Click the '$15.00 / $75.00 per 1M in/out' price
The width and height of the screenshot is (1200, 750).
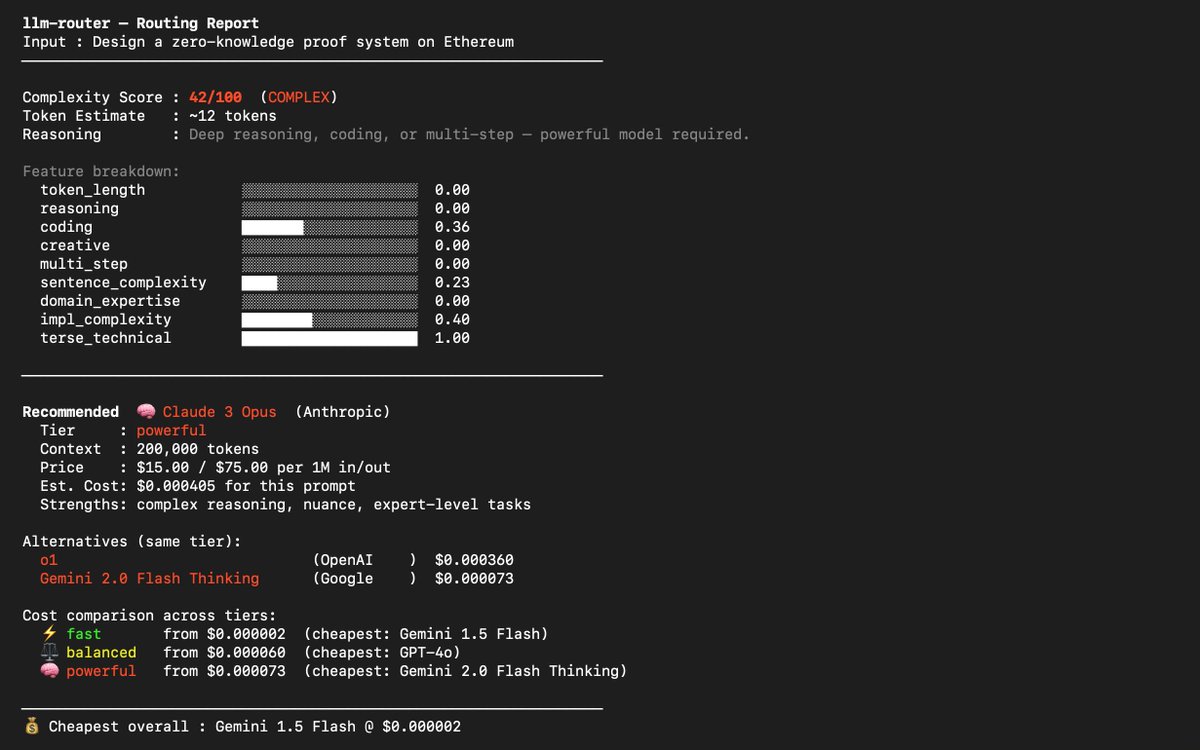(x=264, y=468)
